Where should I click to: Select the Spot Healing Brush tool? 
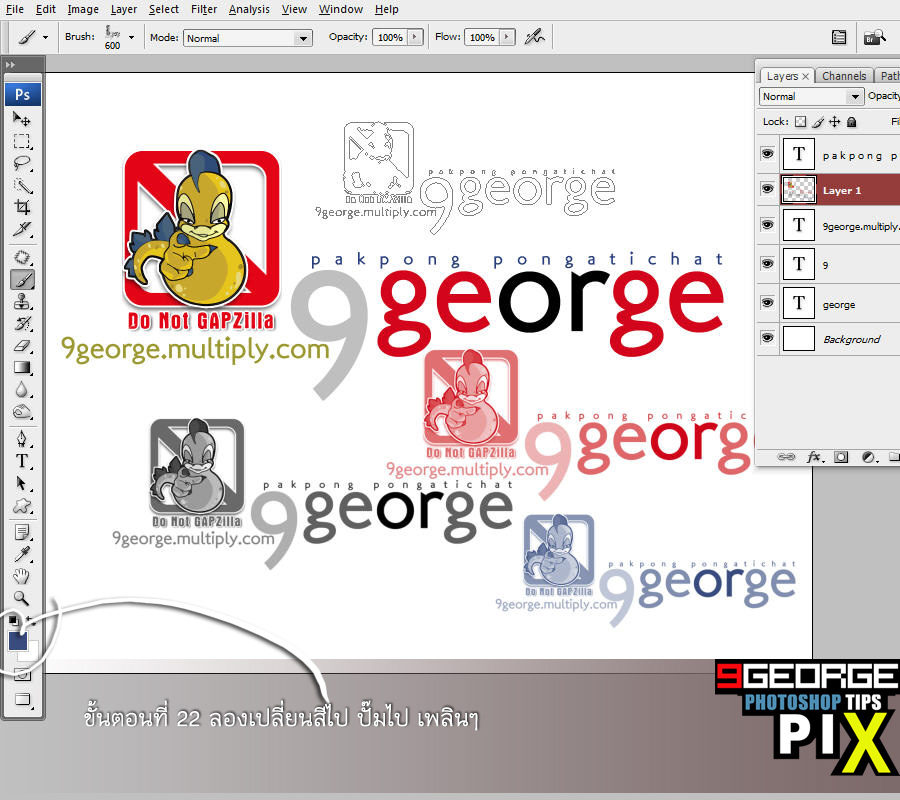click(22, 258)
